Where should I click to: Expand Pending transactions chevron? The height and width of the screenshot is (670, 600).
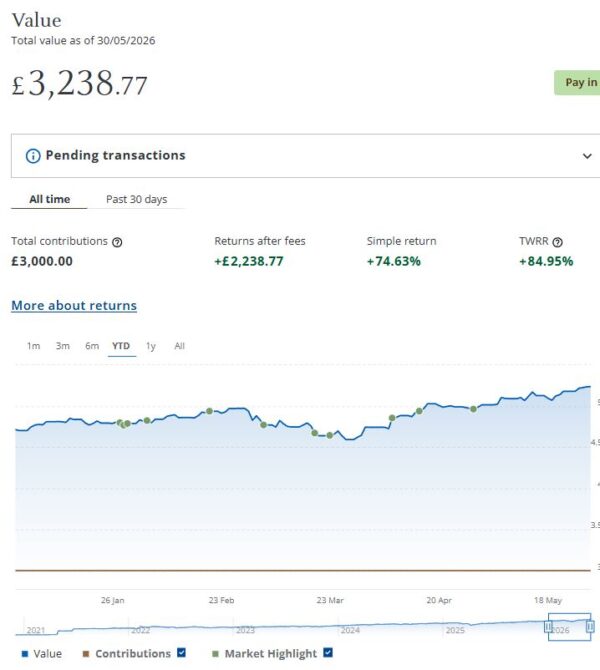coord(587,156)
